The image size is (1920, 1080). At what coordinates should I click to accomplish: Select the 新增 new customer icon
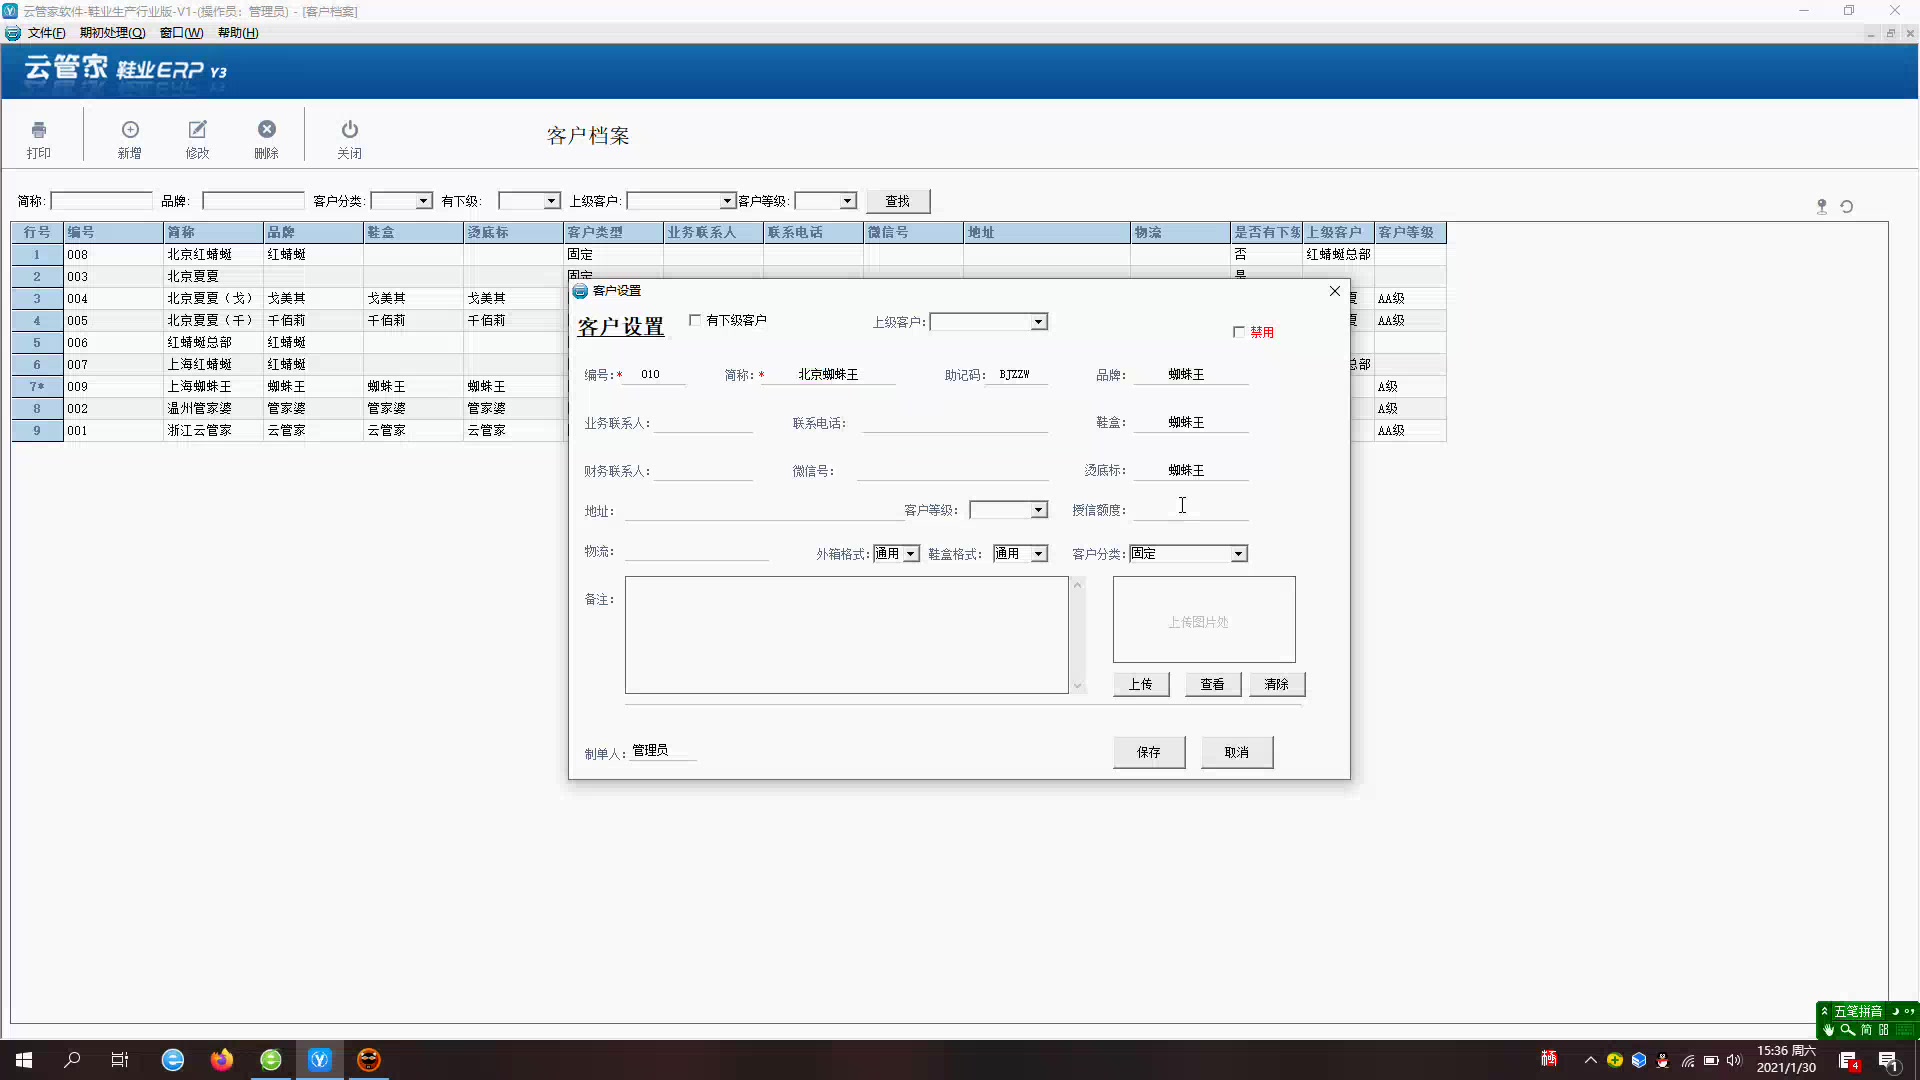pos(130,137)
